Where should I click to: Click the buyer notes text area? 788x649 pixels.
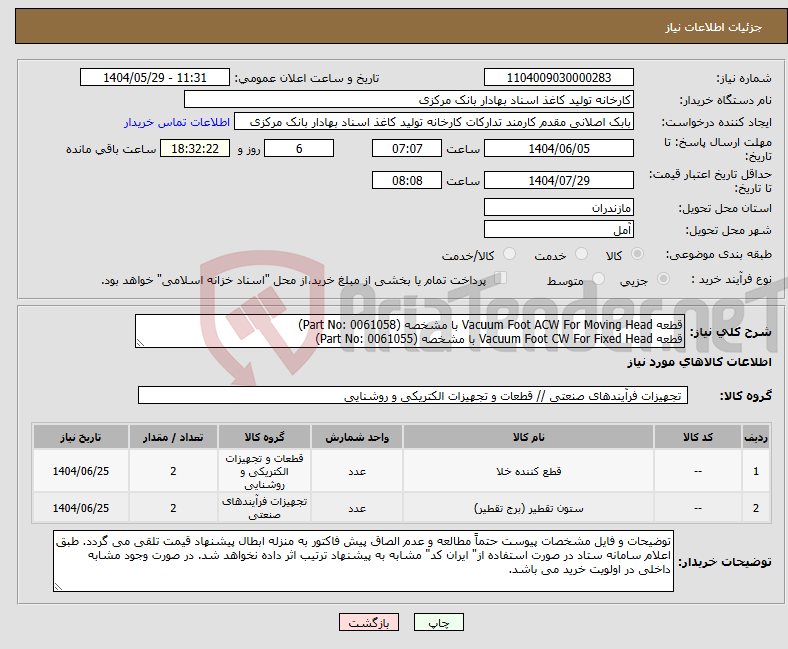point(363,560)
